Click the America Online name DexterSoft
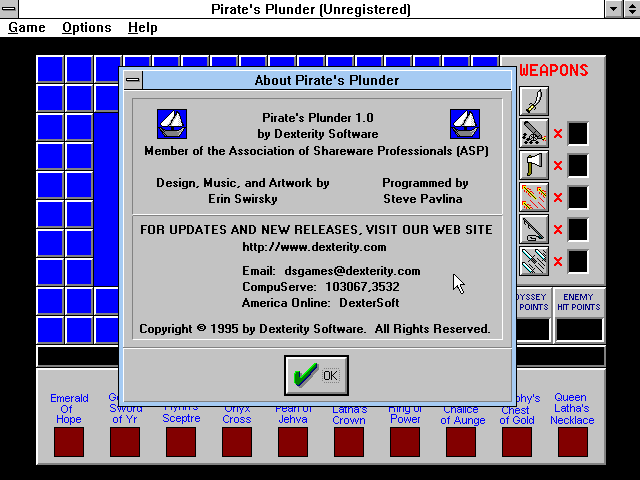 coord(369,303)
